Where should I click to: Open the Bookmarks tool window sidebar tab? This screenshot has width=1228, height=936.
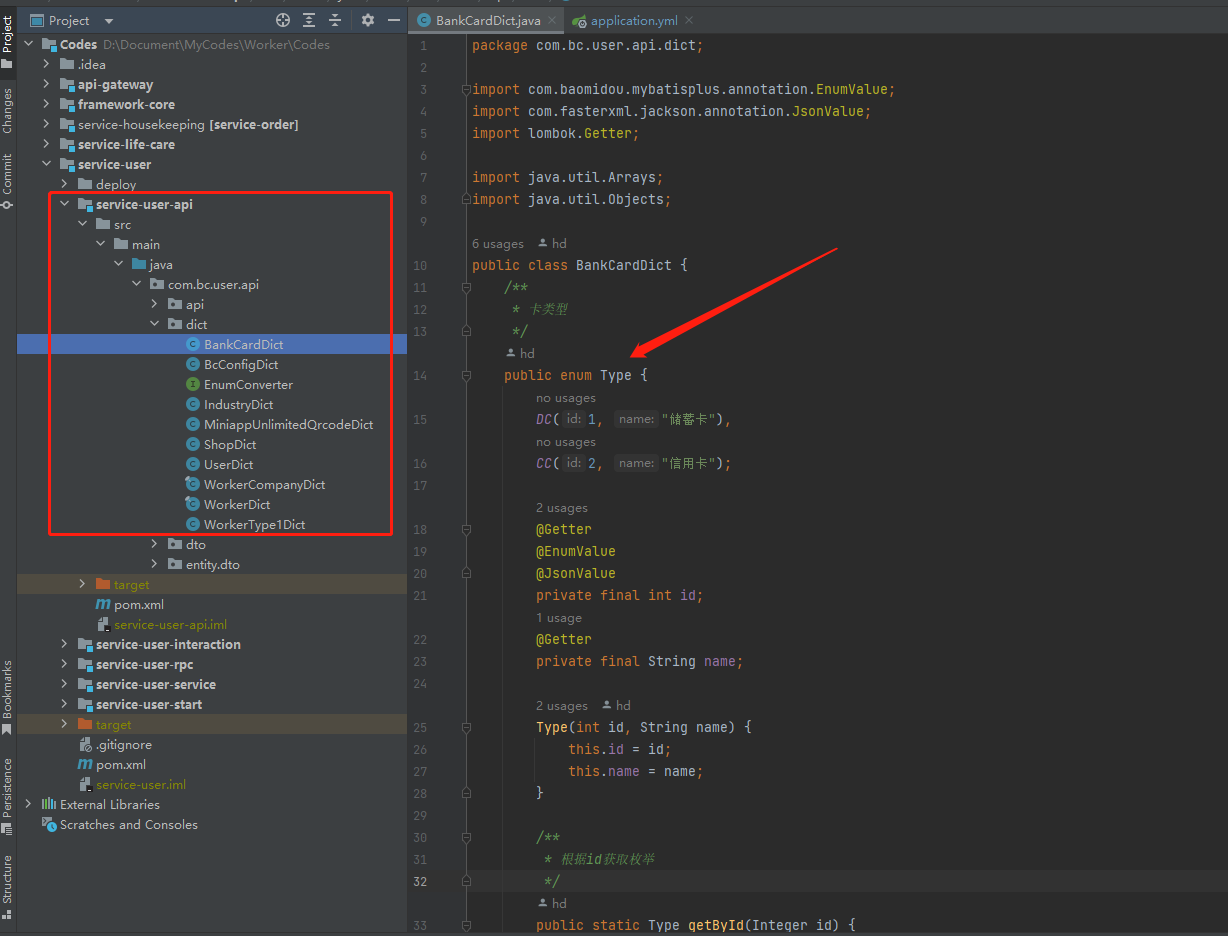pyautogui.click(x=8, y=697)
